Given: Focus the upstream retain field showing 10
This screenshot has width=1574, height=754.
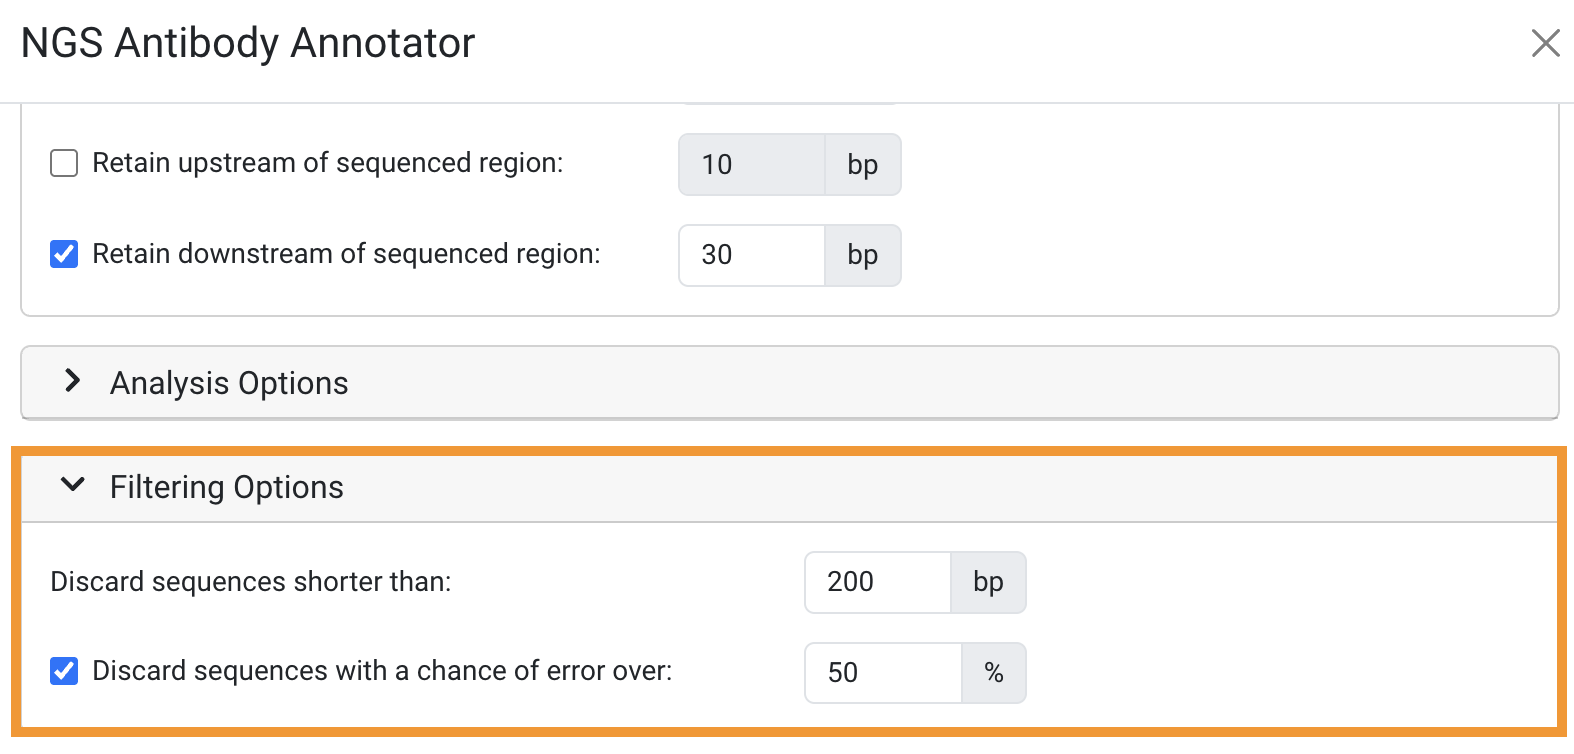Looking at the screenshot, I should pyautogui.click(x=751, y=164).
